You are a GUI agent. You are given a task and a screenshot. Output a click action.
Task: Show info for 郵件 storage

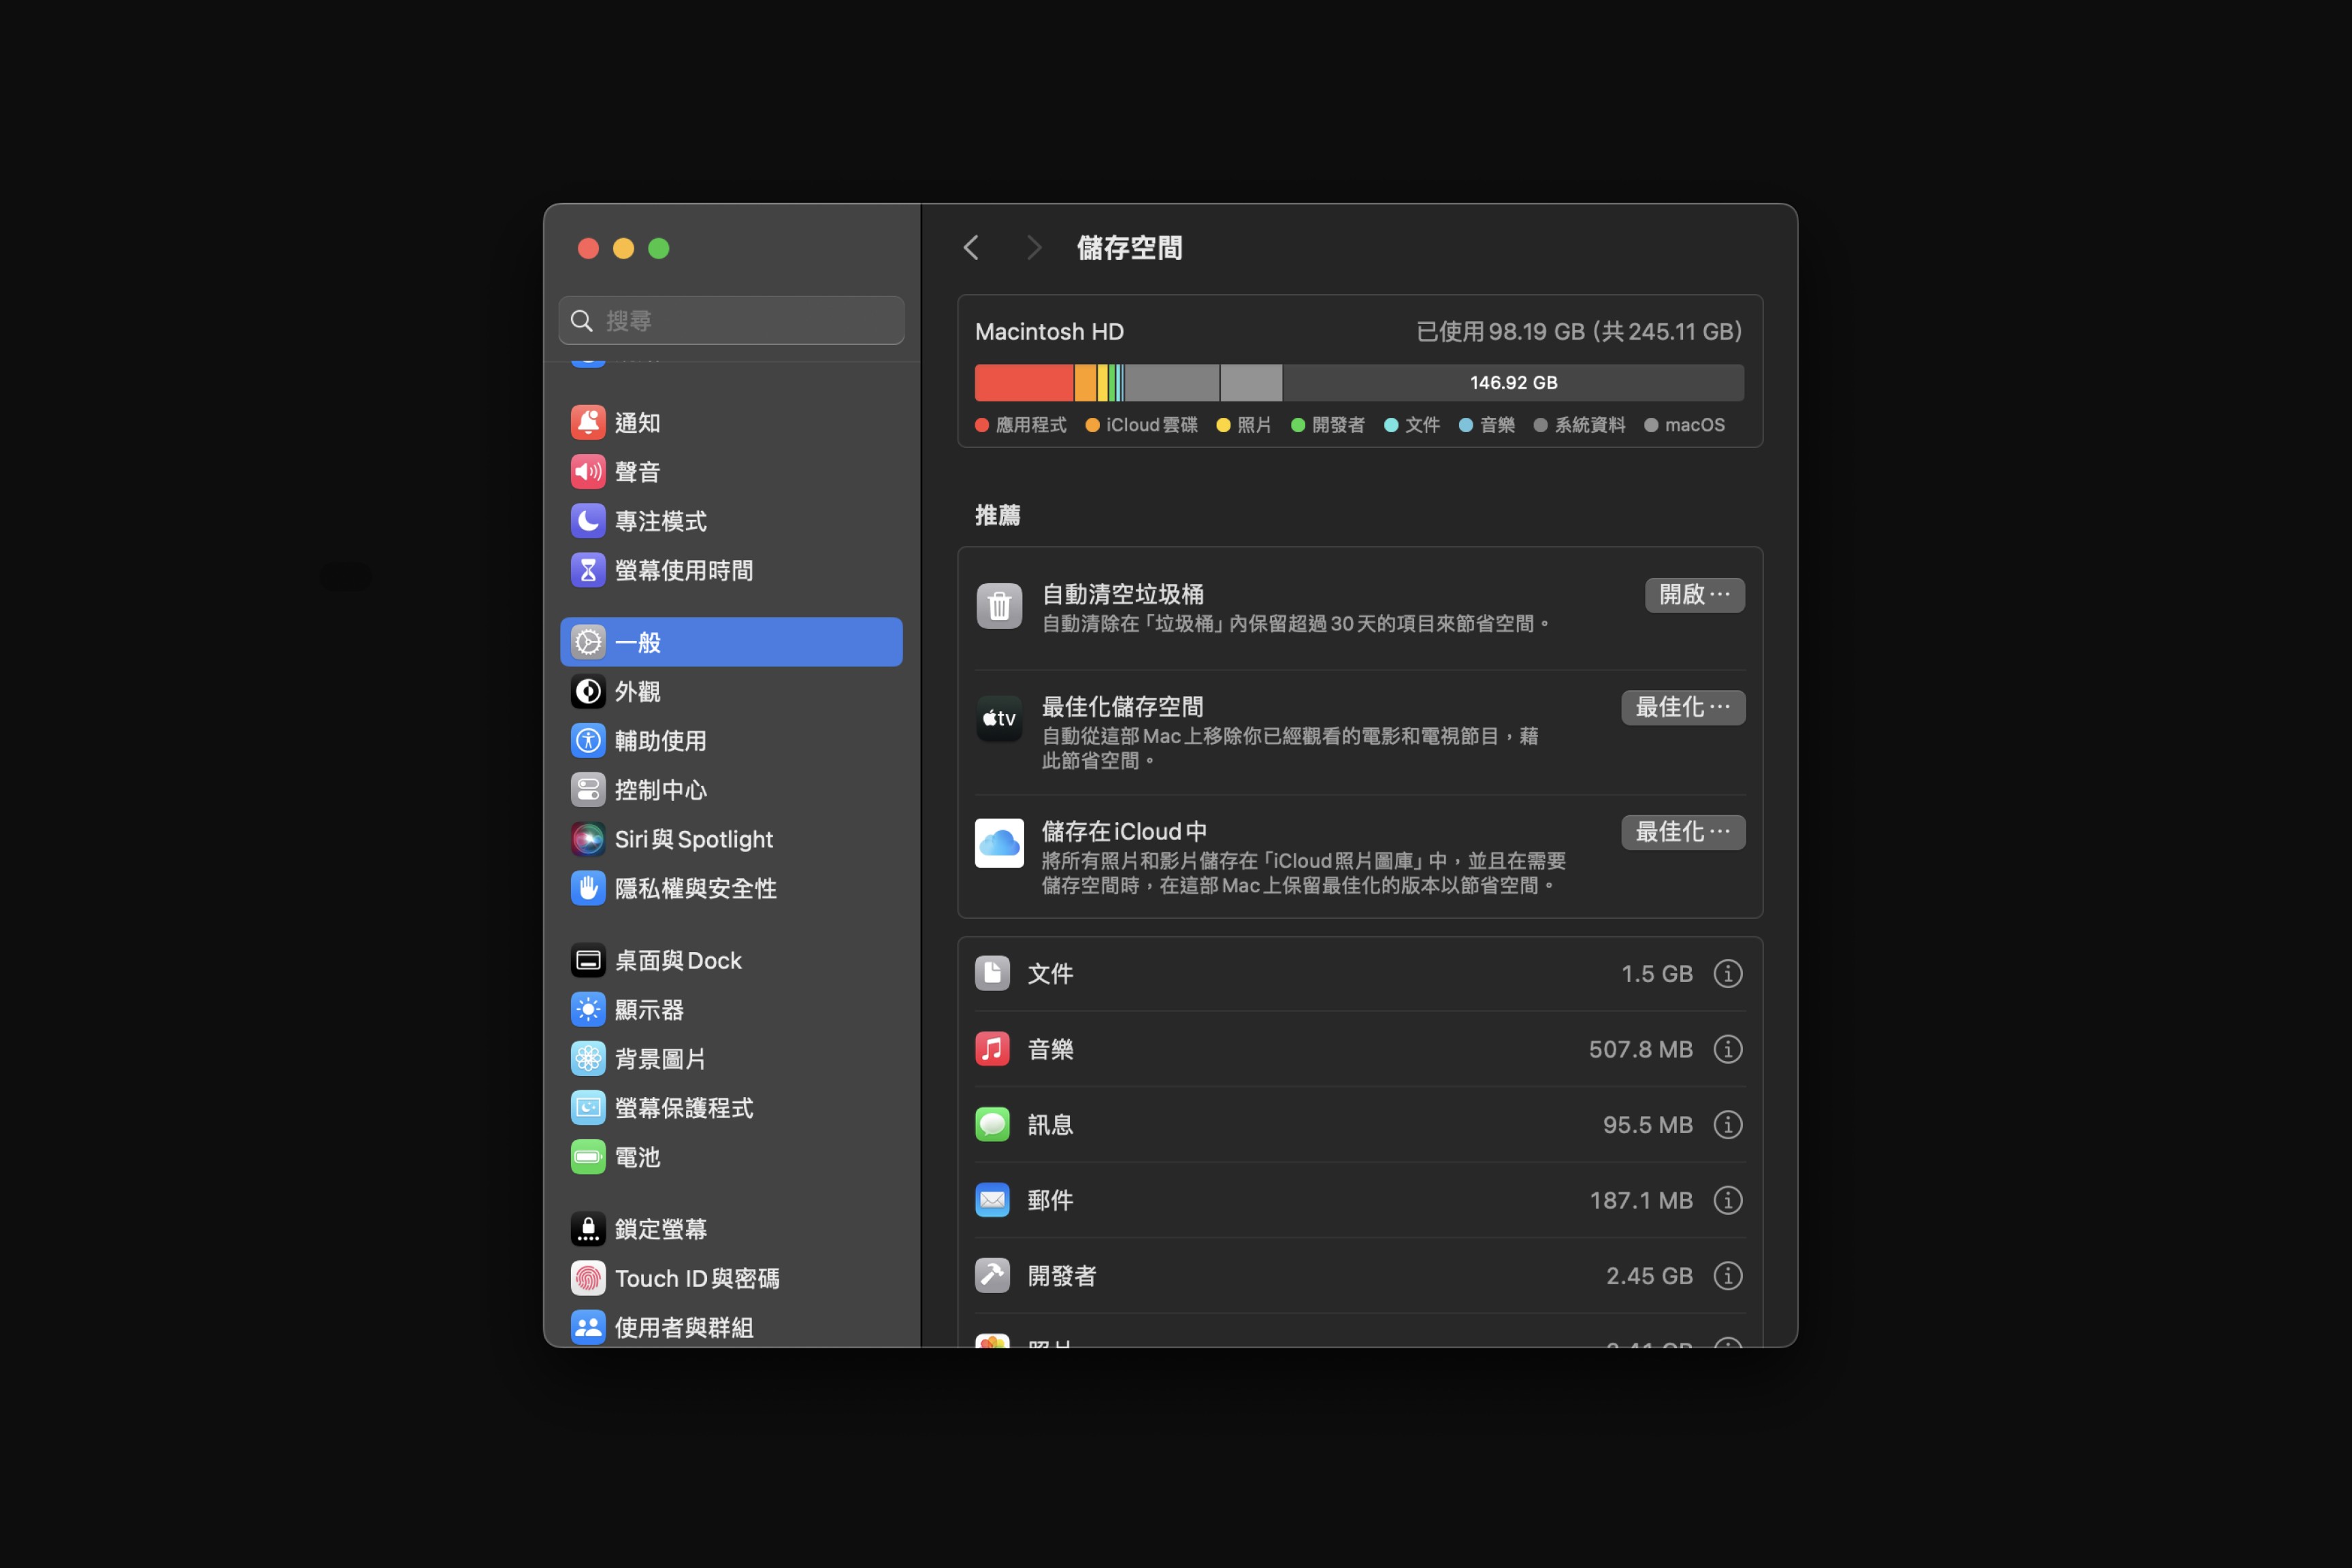1727,1200
